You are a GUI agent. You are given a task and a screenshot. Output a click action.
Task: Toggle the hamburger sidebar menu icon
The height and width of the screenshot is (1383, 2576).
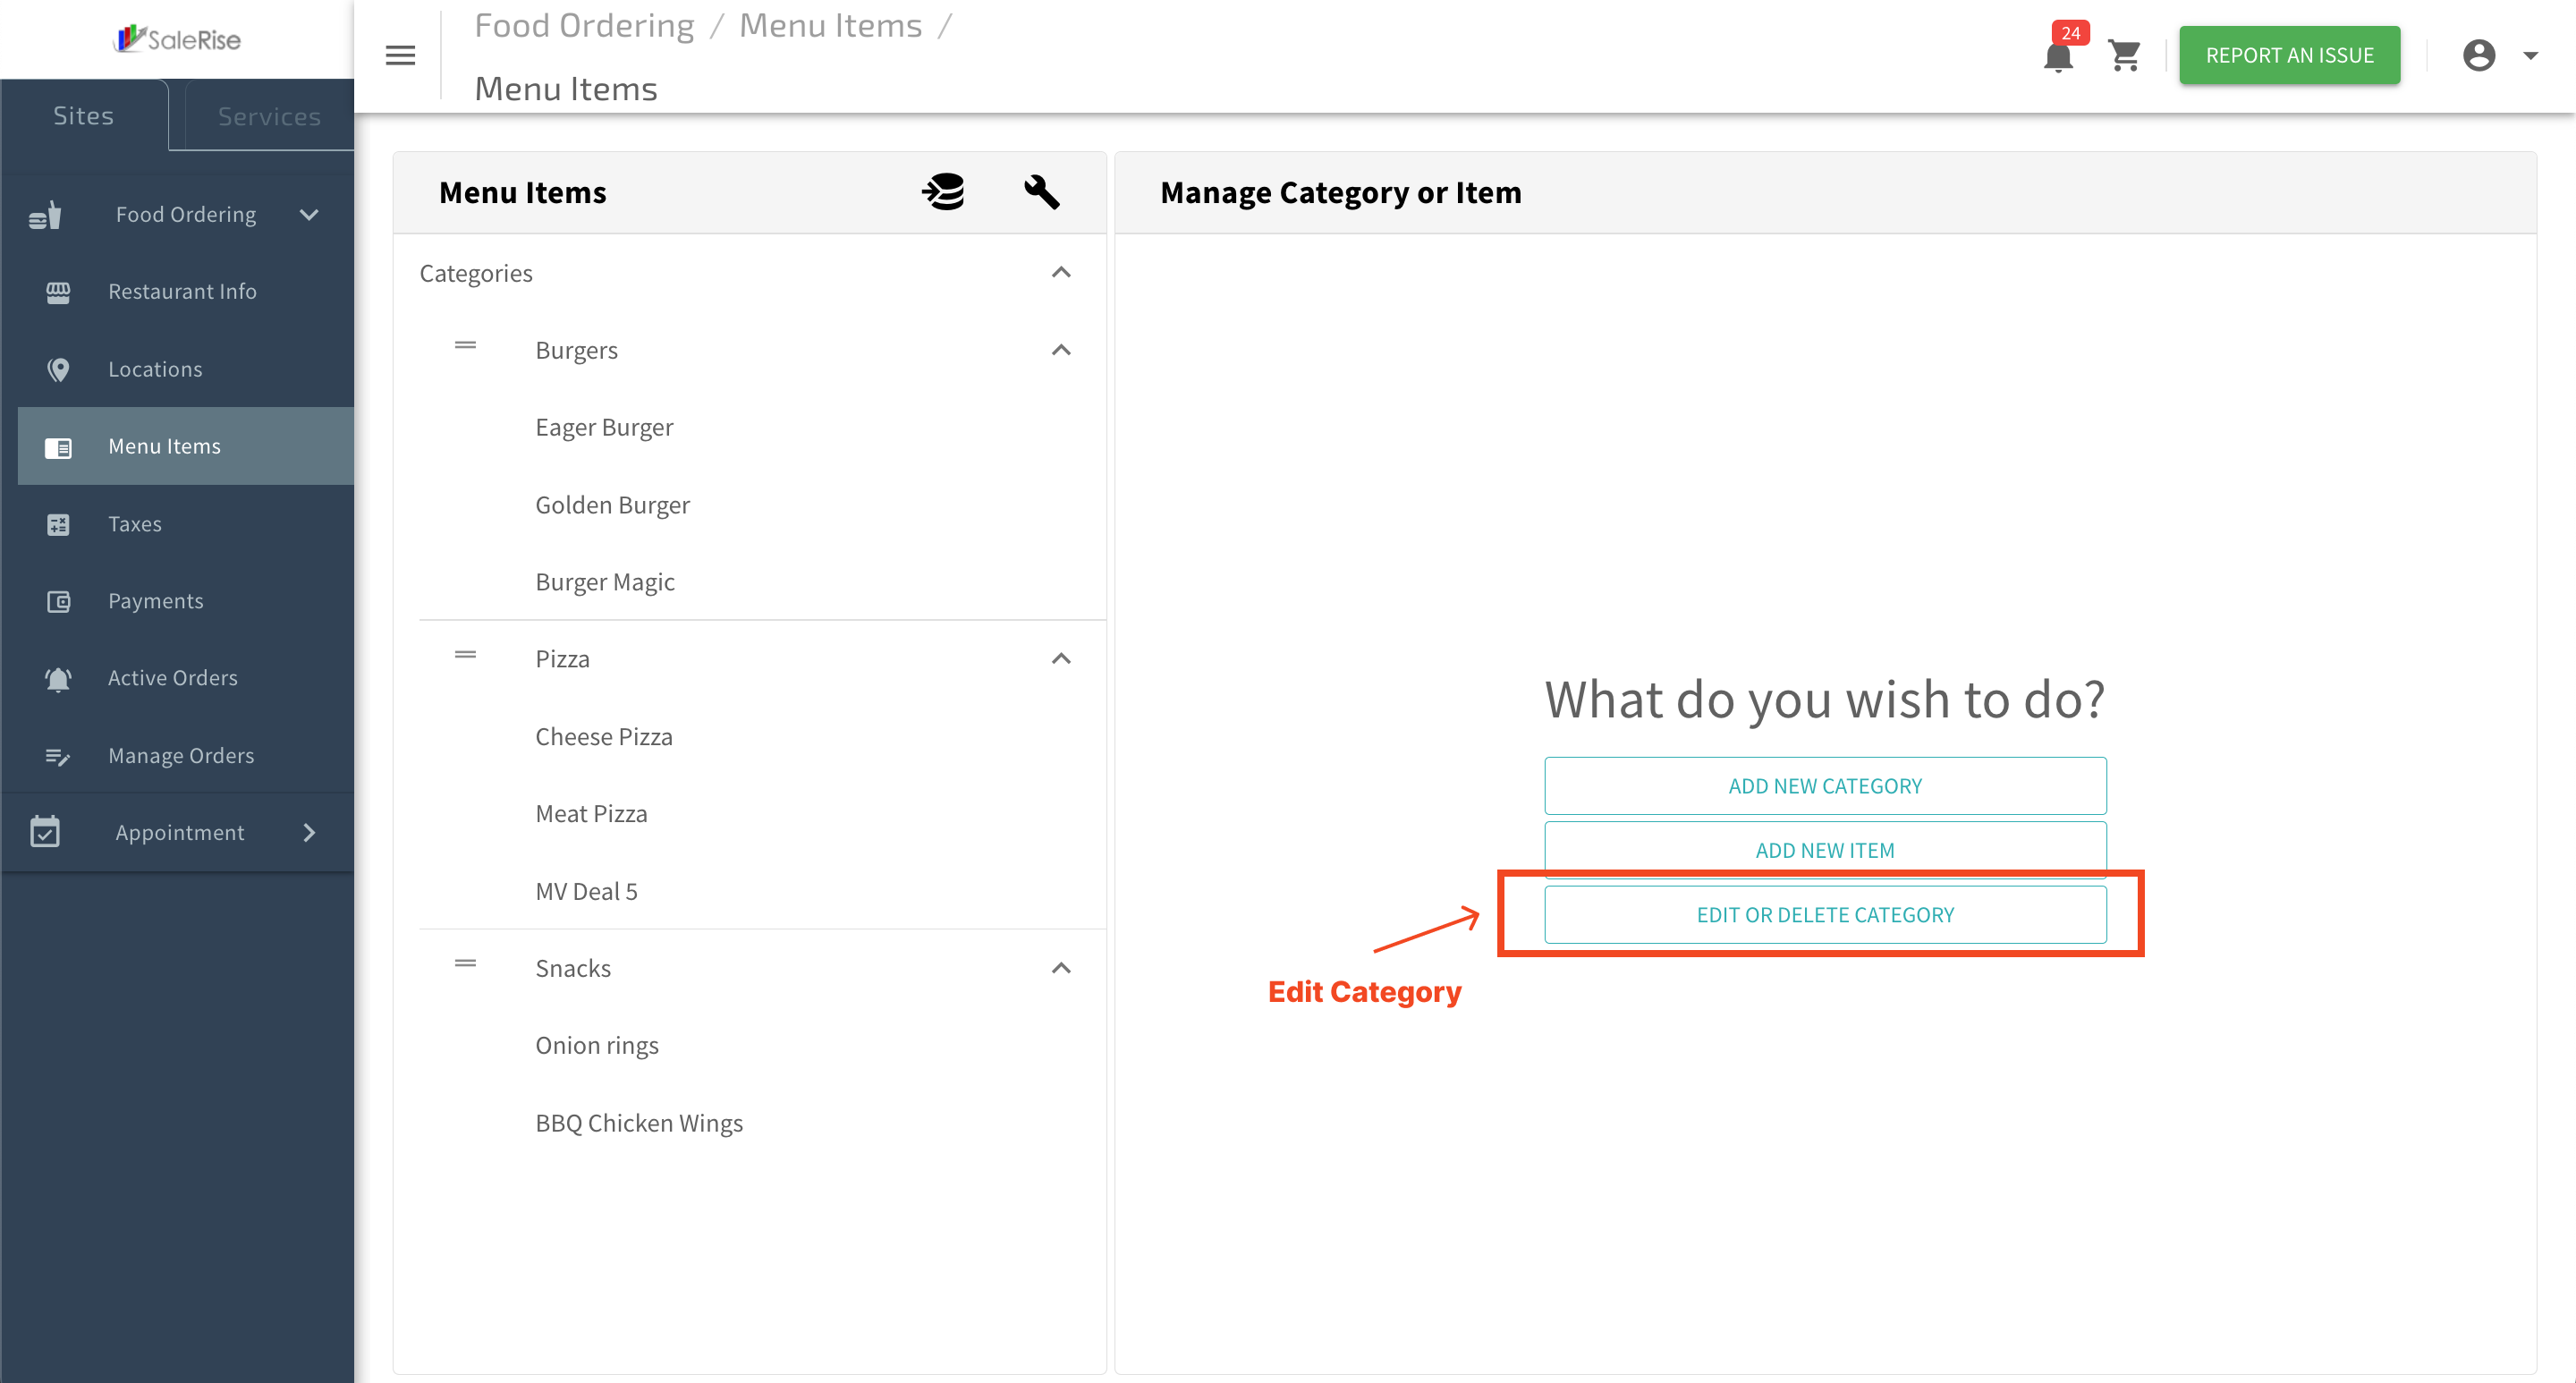pyautogui.click(x=400, y=55)
